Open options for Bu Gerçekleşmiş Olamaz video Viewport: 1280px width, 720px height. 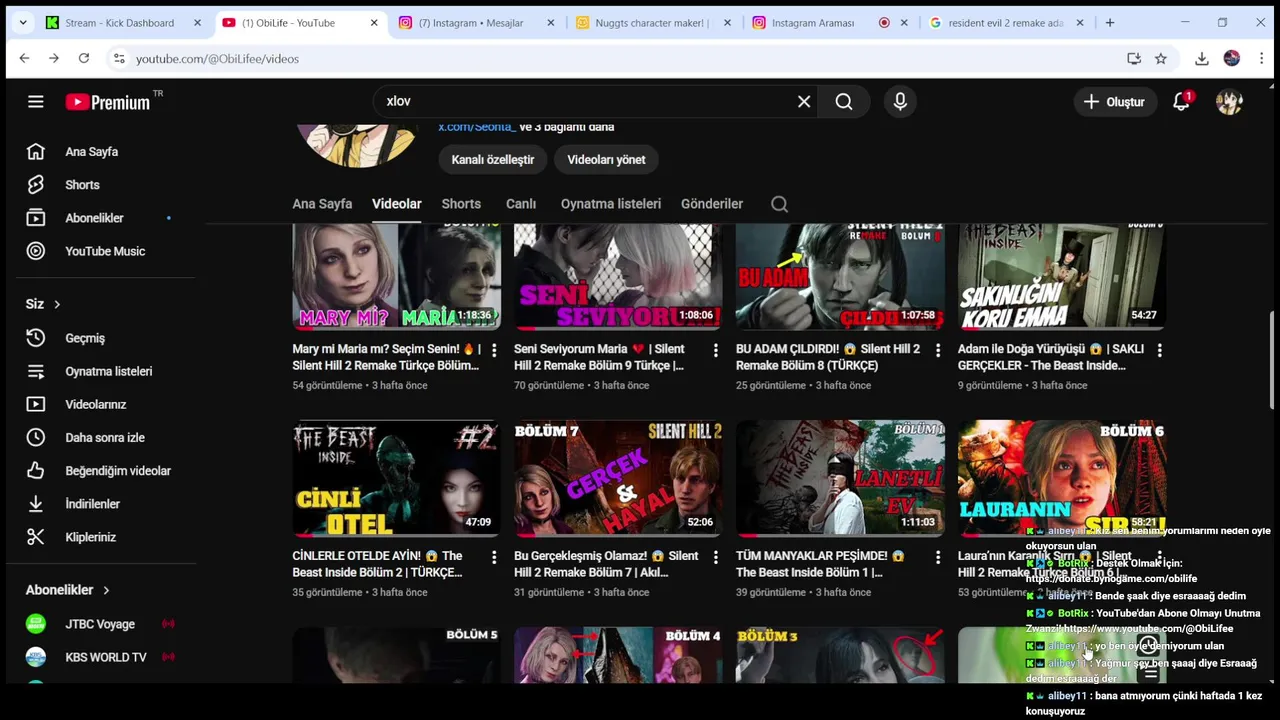pyautogui.click(x=715, y=557)
